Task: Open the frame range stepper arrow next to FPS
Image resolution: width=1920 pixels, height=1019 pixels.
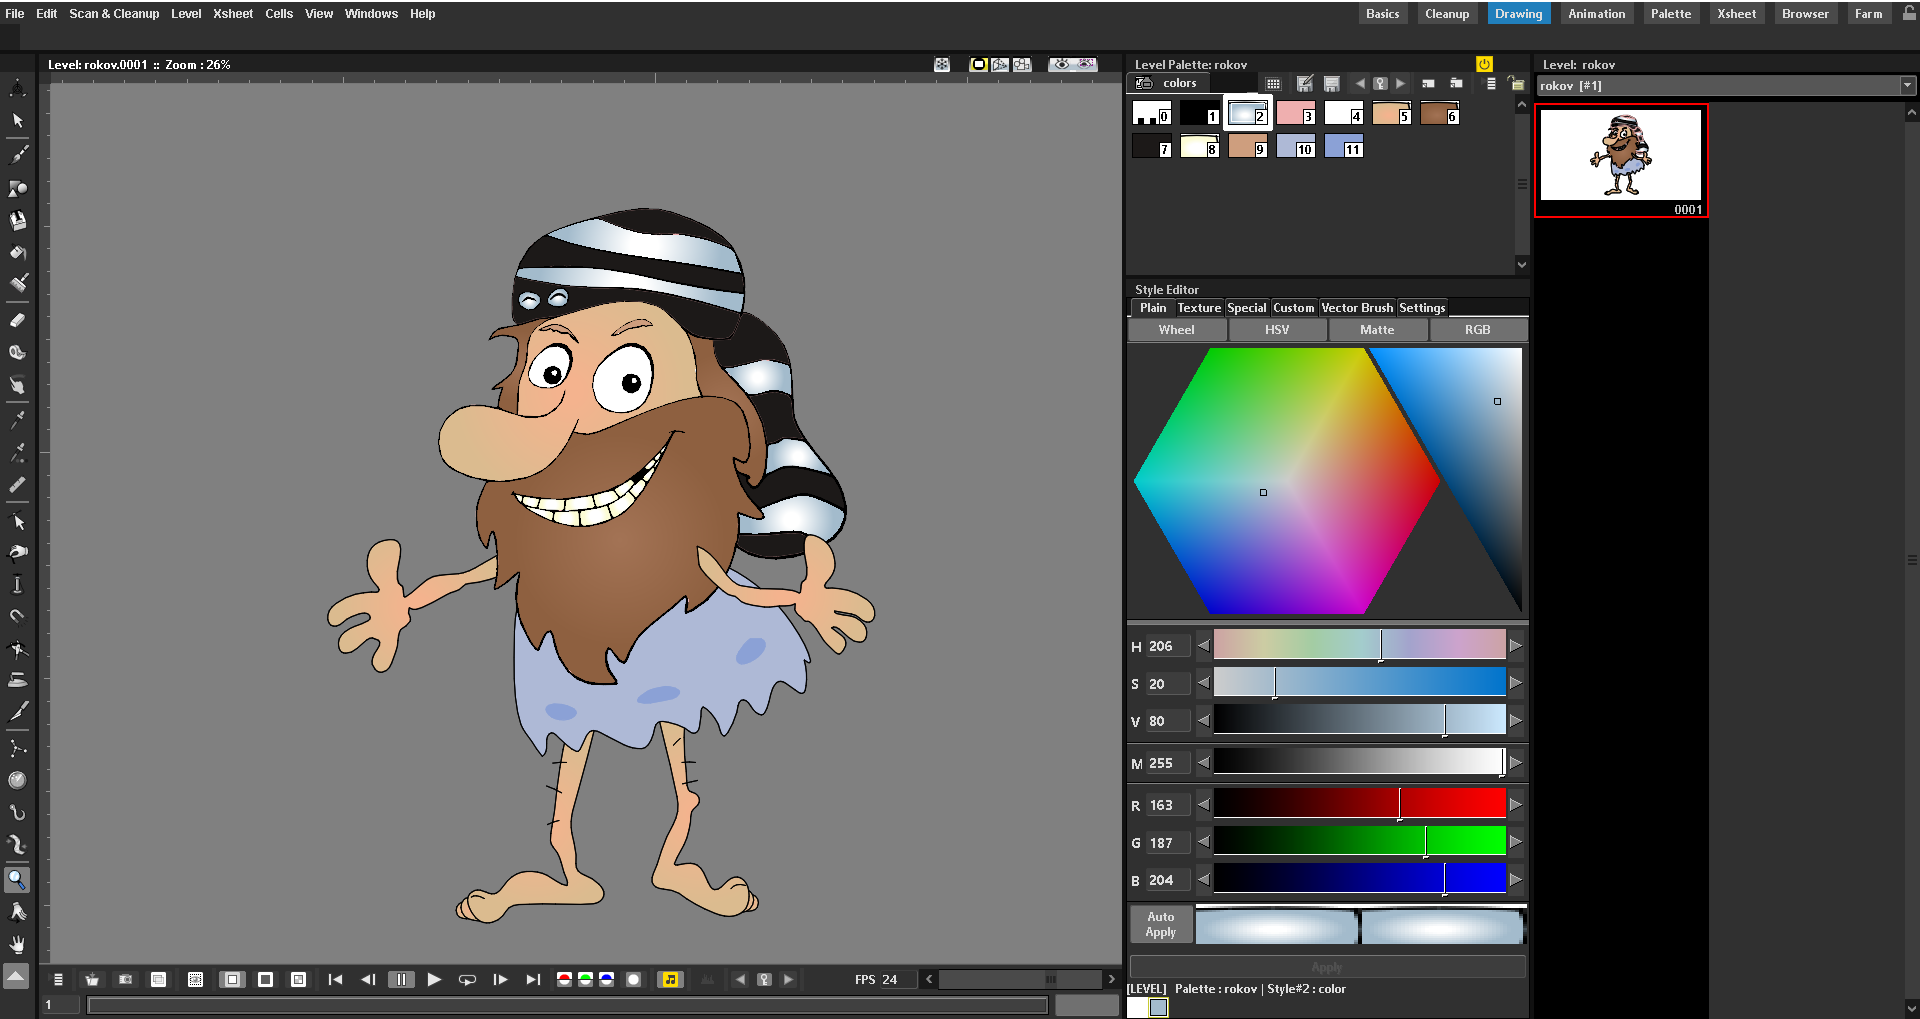Action: coord(928,980)
